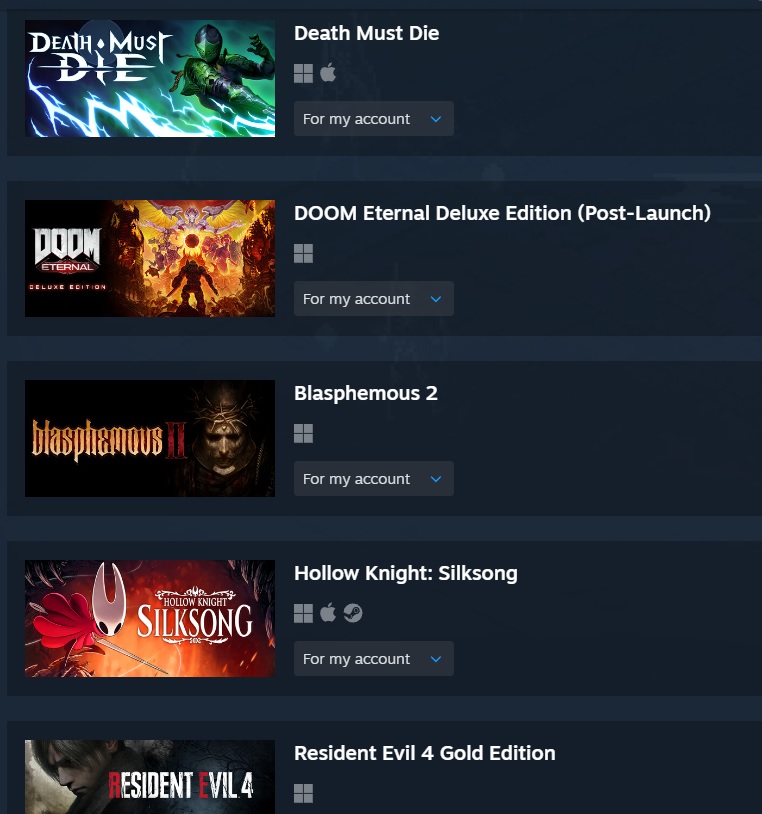
Task: Expand account dropdown for Hollow Knight: Silksong
Action: click(x=374, y=659)
